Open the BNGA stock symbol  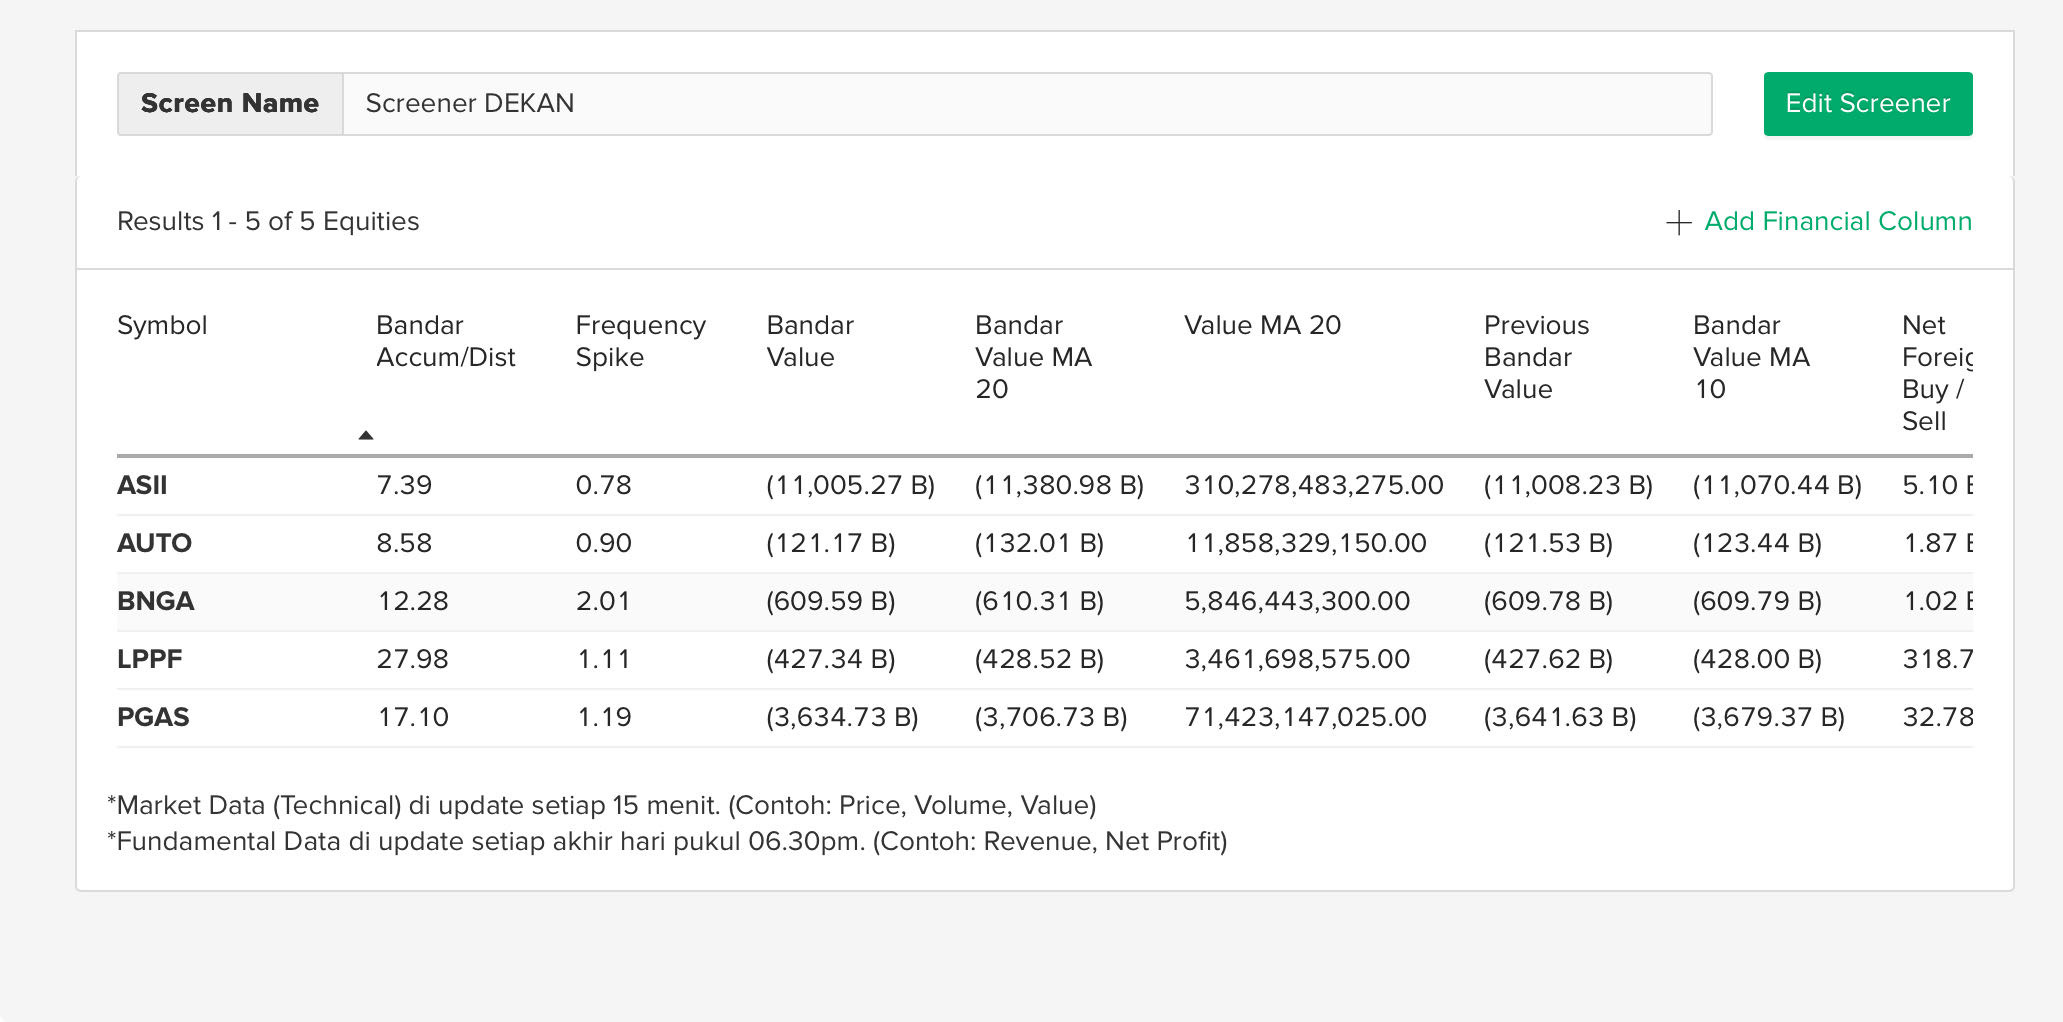coord(155,601)
